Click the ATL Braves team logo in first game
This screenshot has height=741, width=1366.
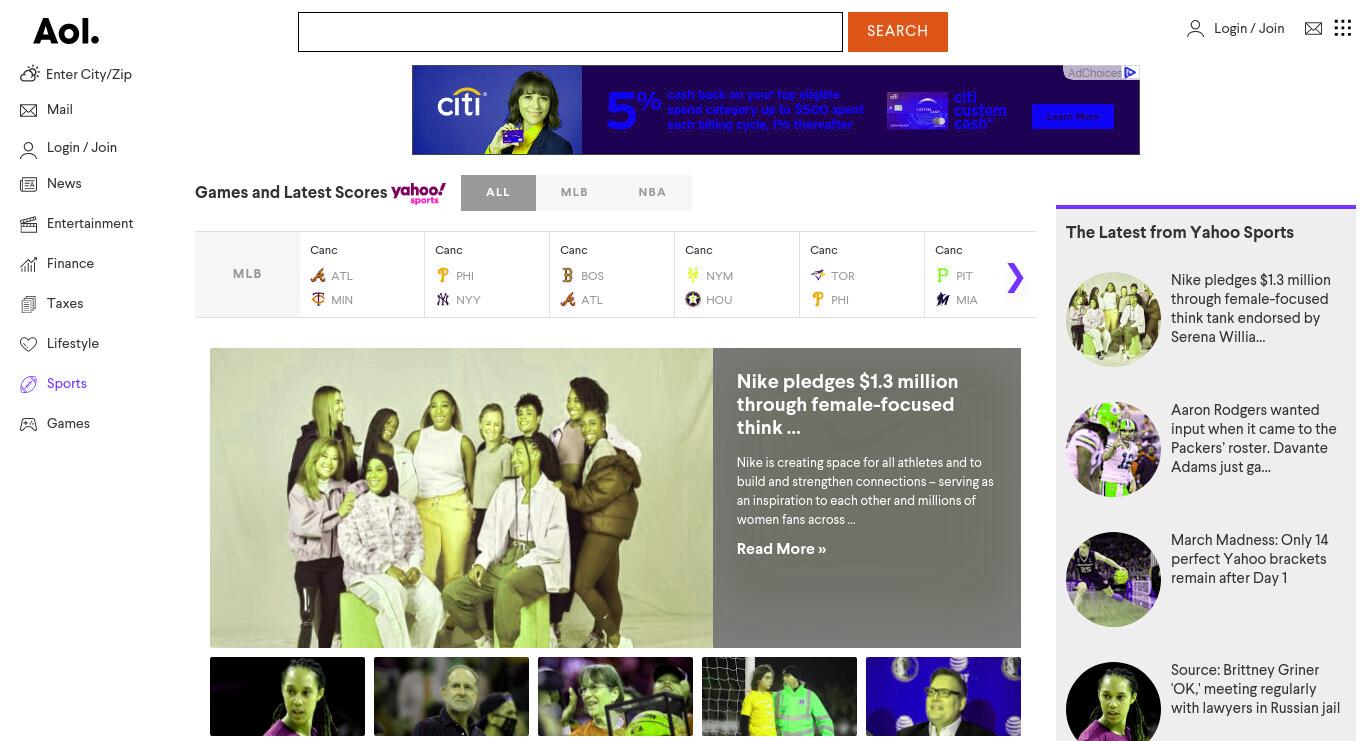coord(318,275)
